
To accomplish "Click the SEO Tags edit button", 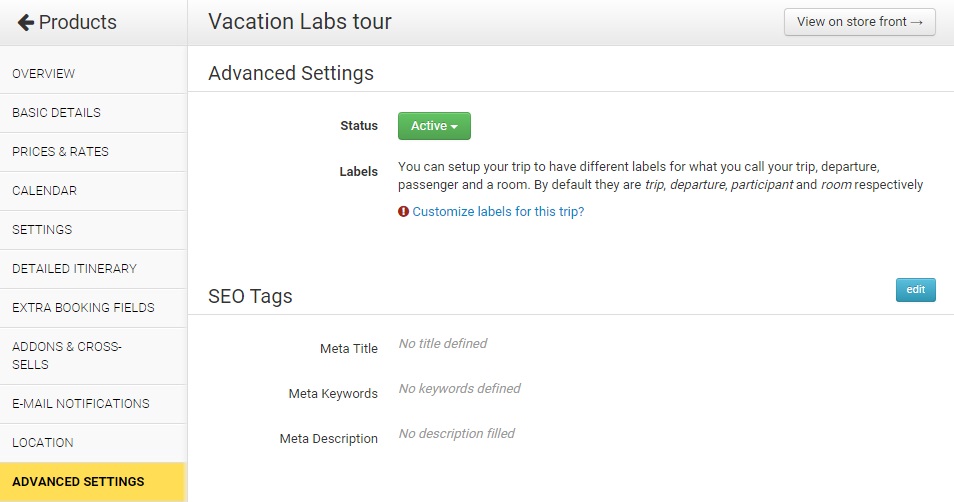I will (915, 289).
